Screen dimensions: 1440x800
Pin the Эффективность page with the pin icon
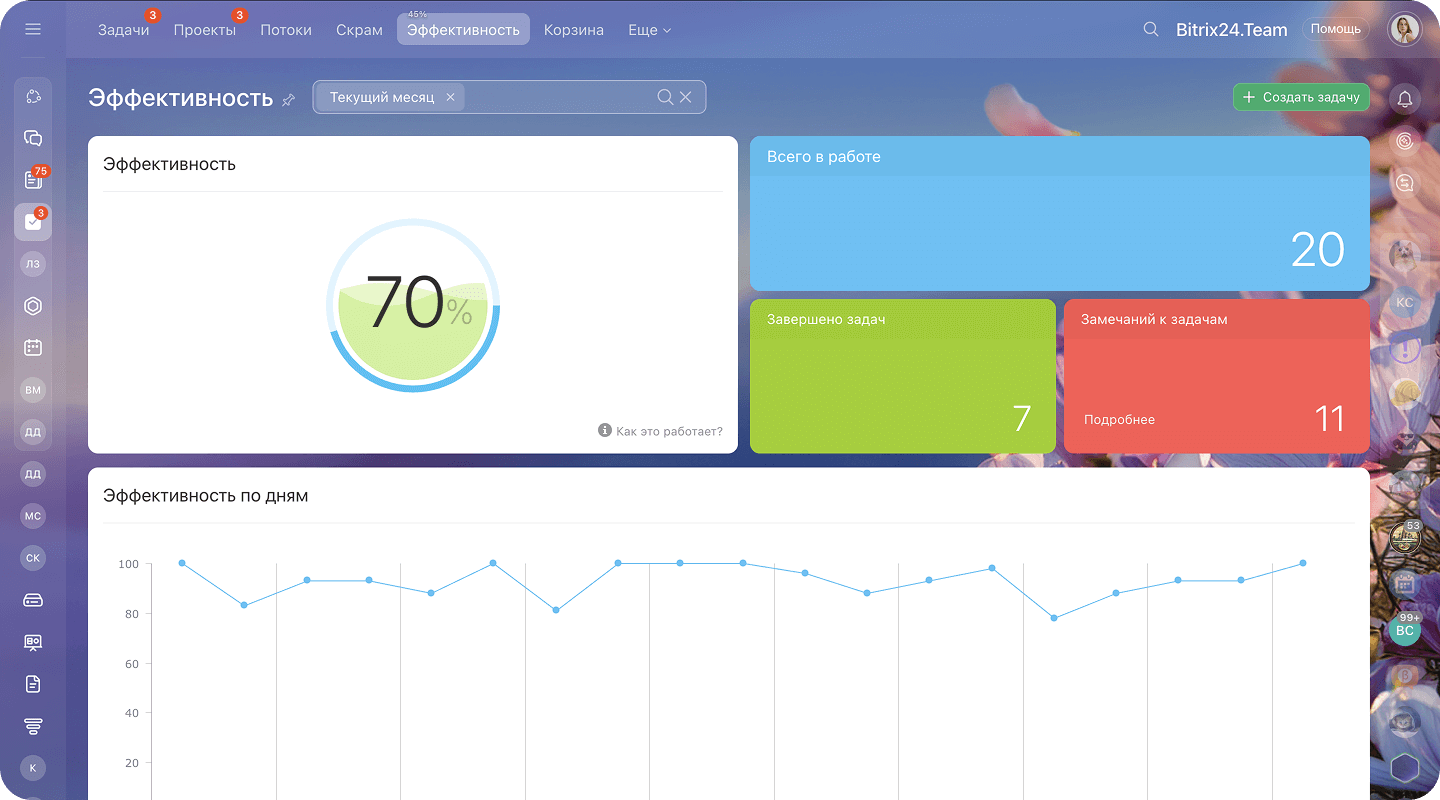click(x=289, y=99)
